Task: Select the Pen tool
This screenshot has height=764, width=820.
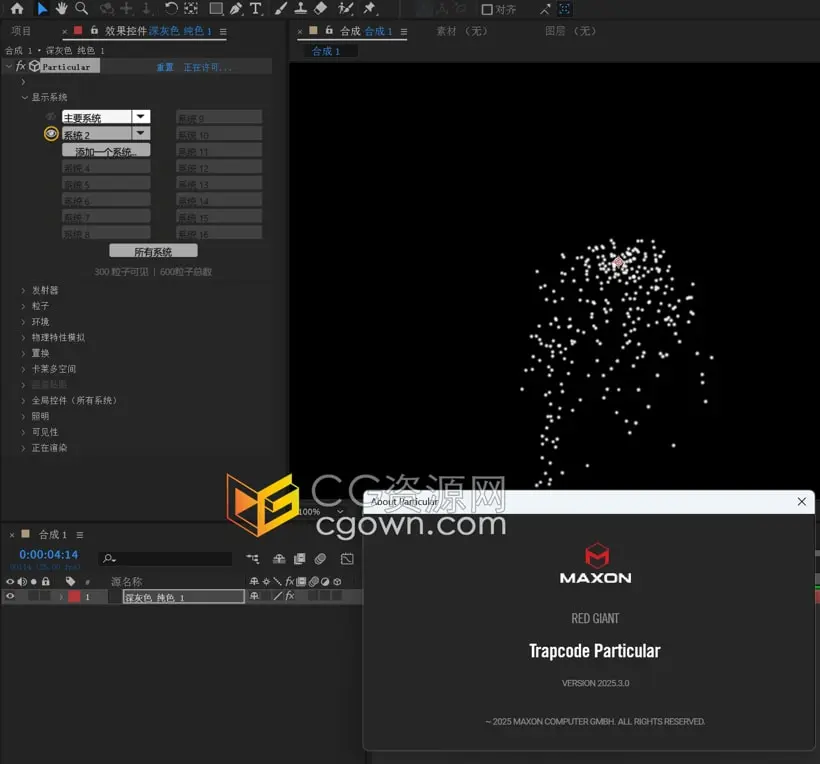Action: 236,8
